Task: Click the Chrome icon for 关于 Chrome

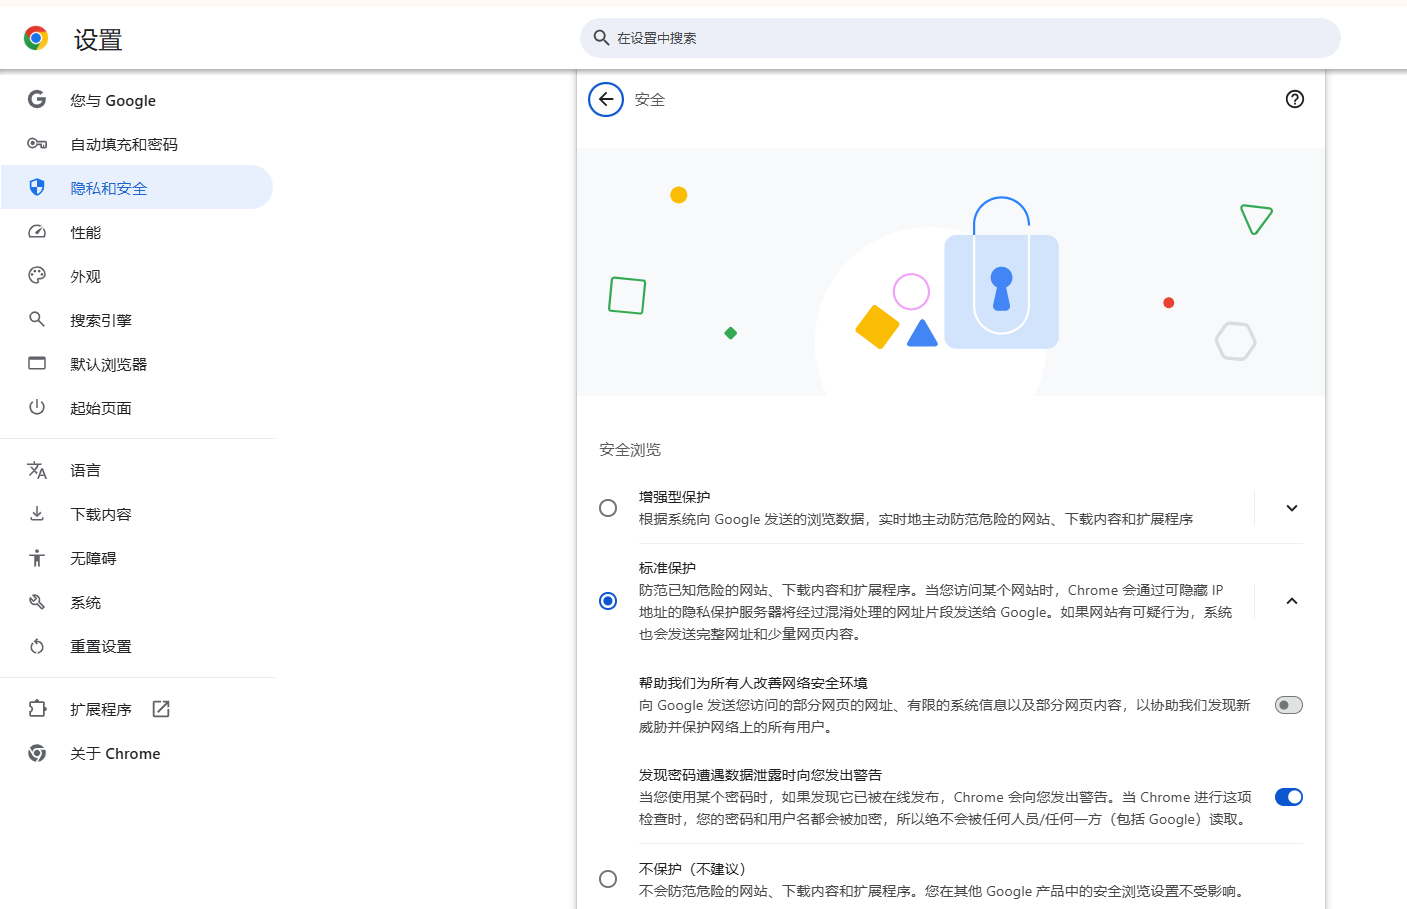Action: tap(37, 753)
